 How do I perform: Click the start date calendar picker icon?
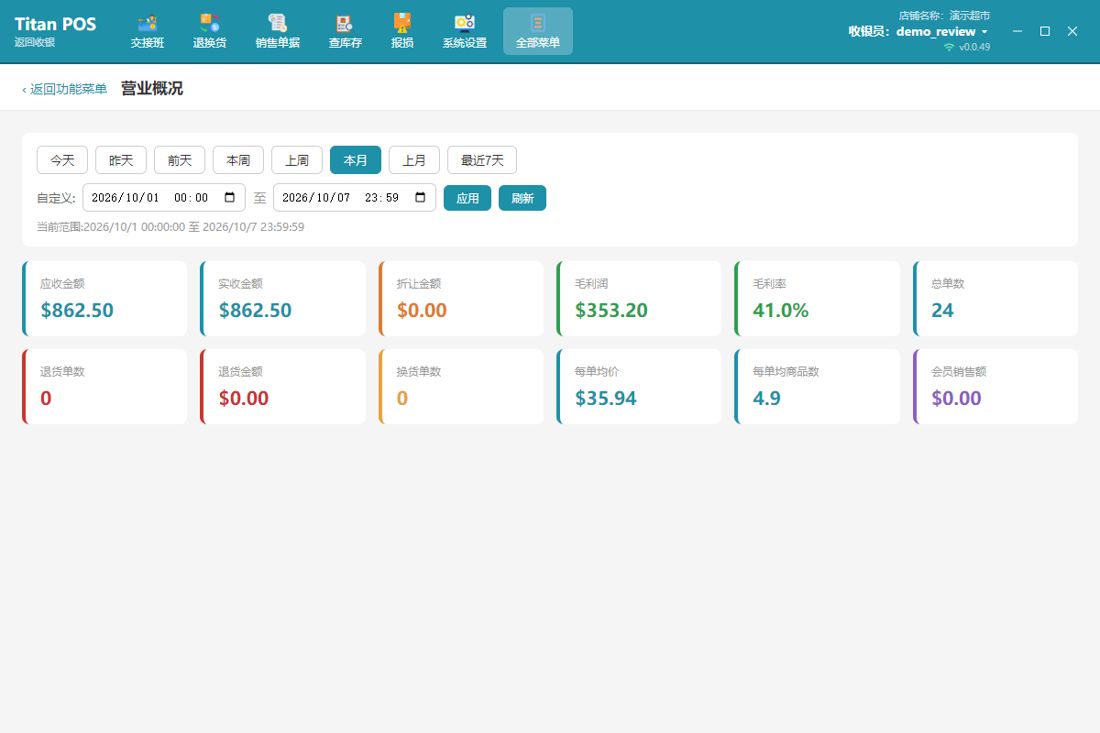(229, 198)
